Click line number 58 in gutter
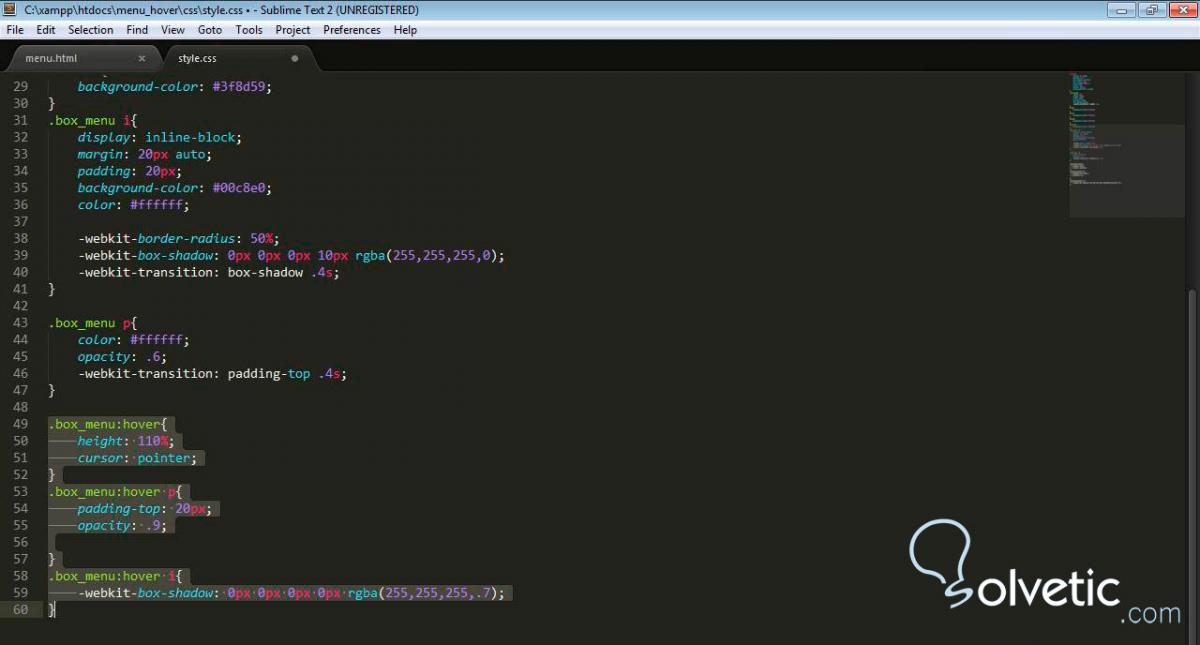Image resolution: width=1200 pixels, height=645 pixels. pyautogui.click(x=21, y=576)
